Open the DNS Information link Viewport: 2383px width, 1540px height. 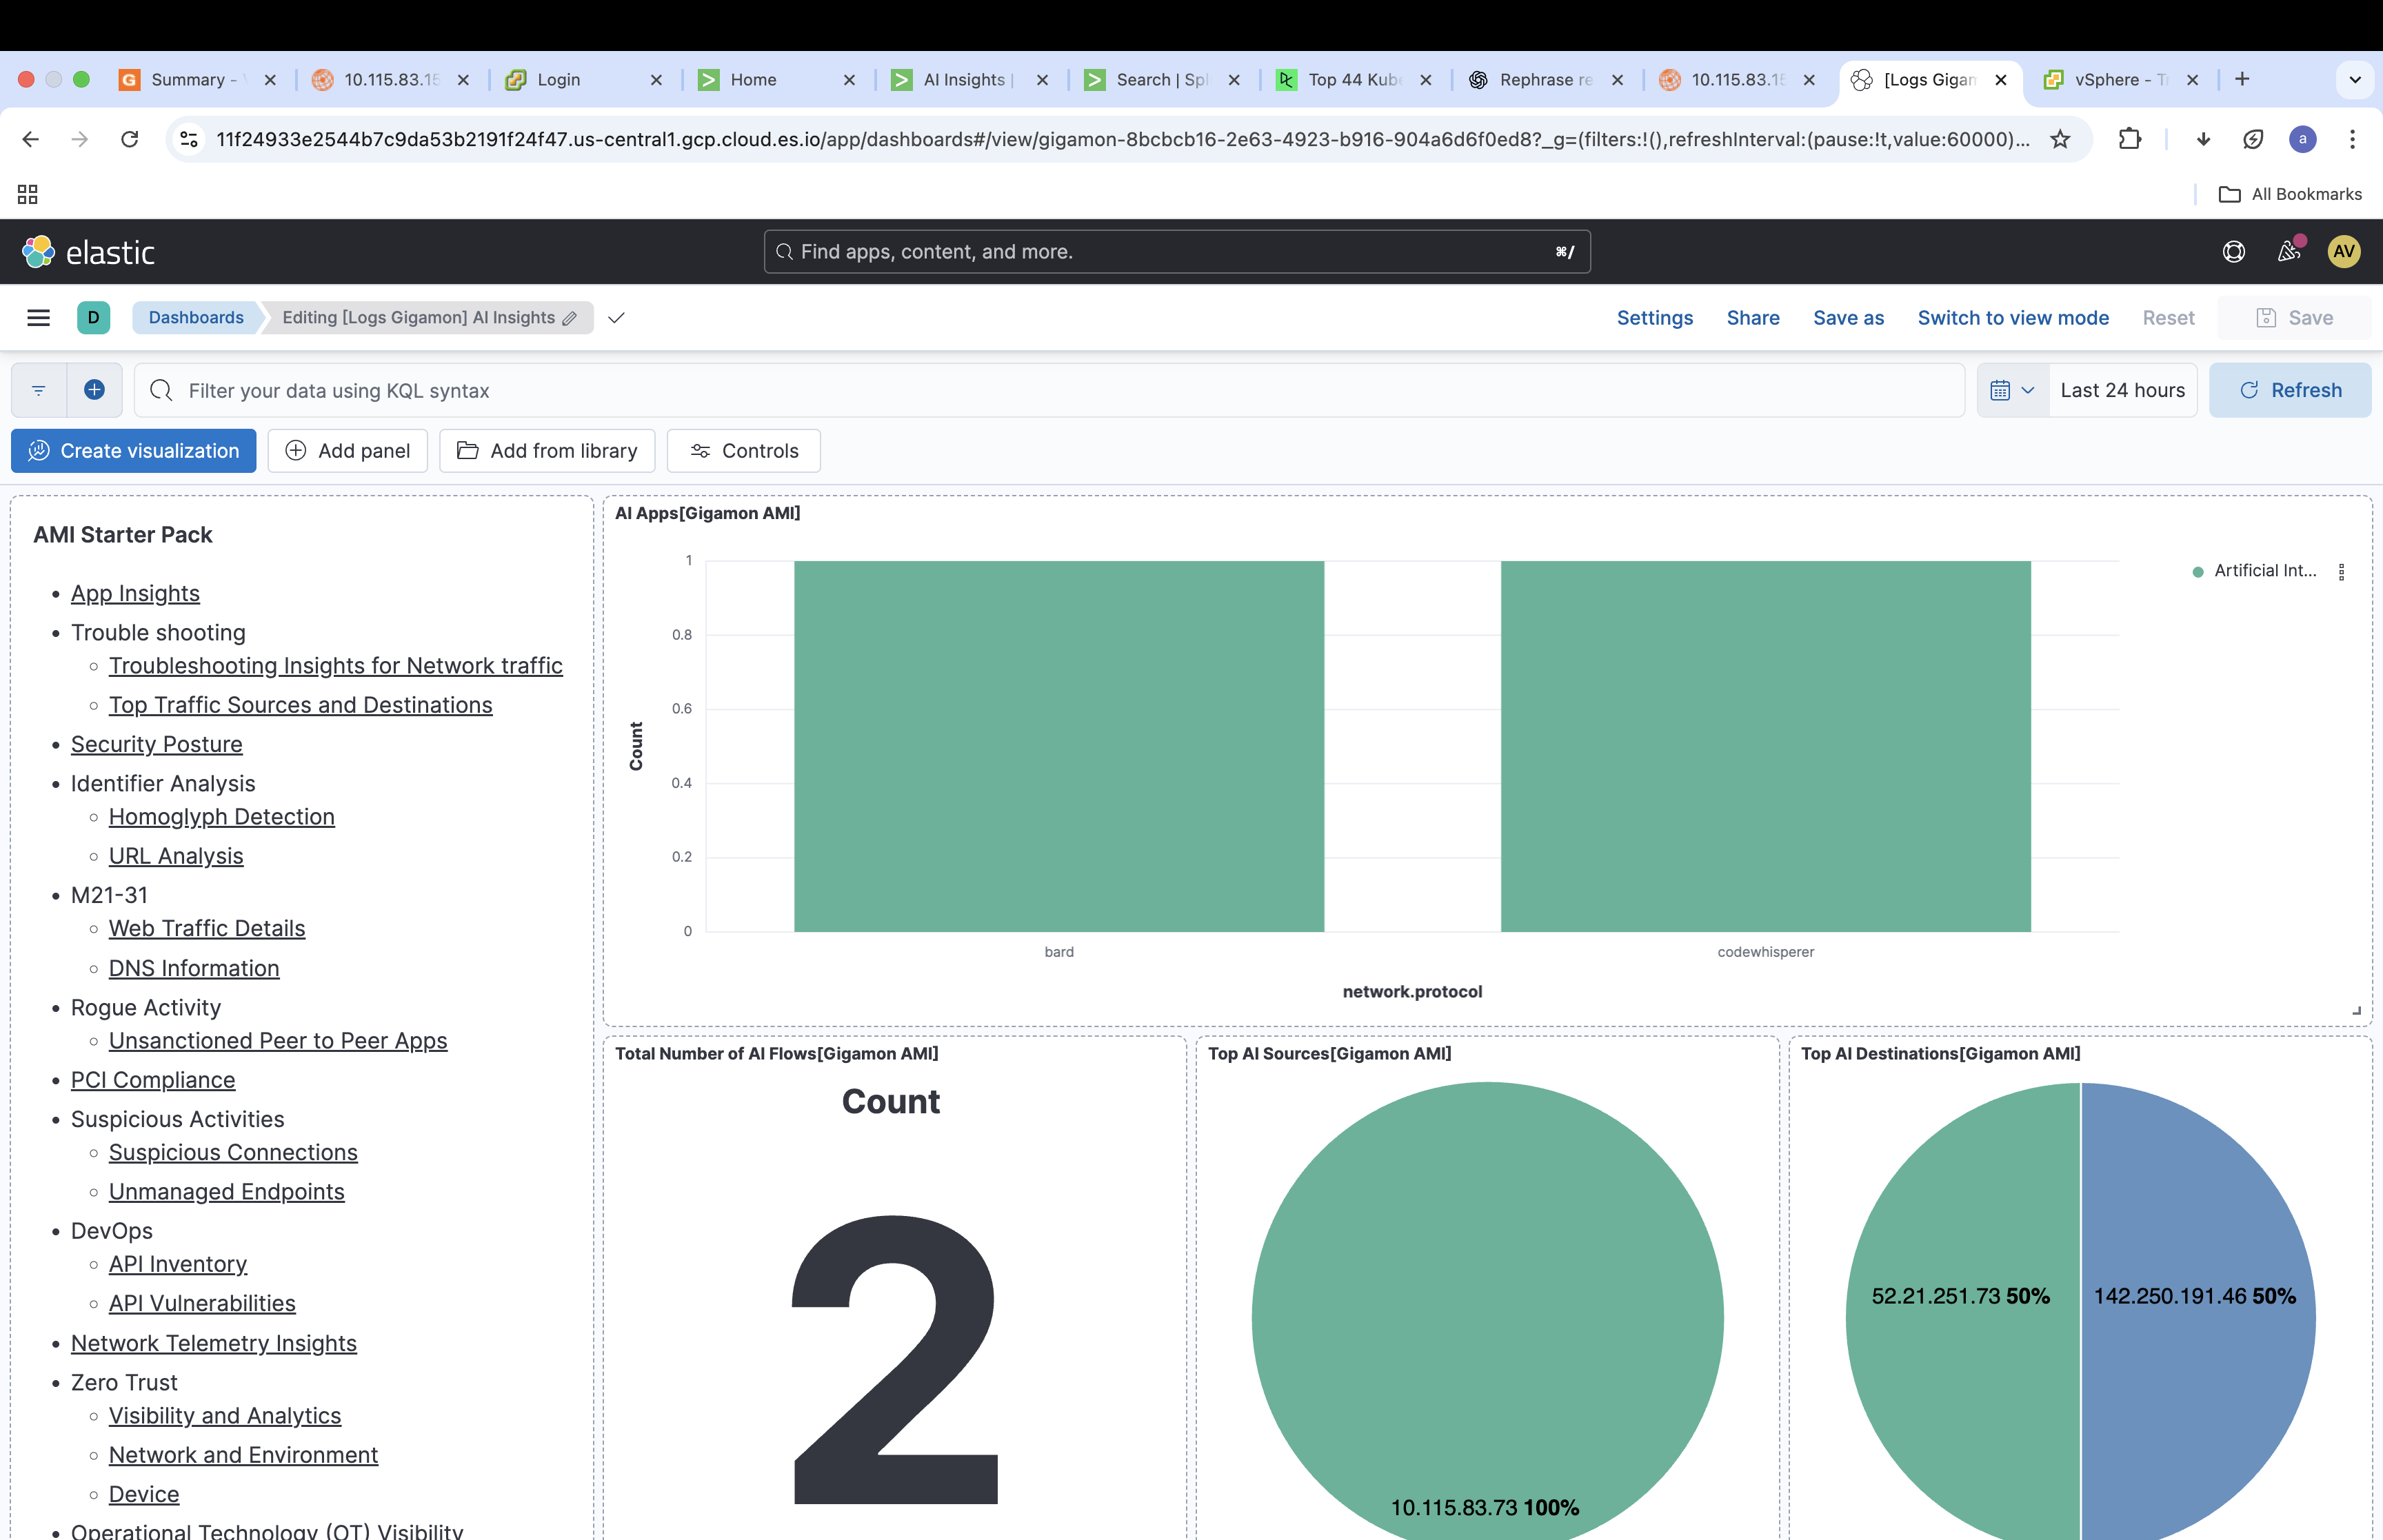[194, 968]
